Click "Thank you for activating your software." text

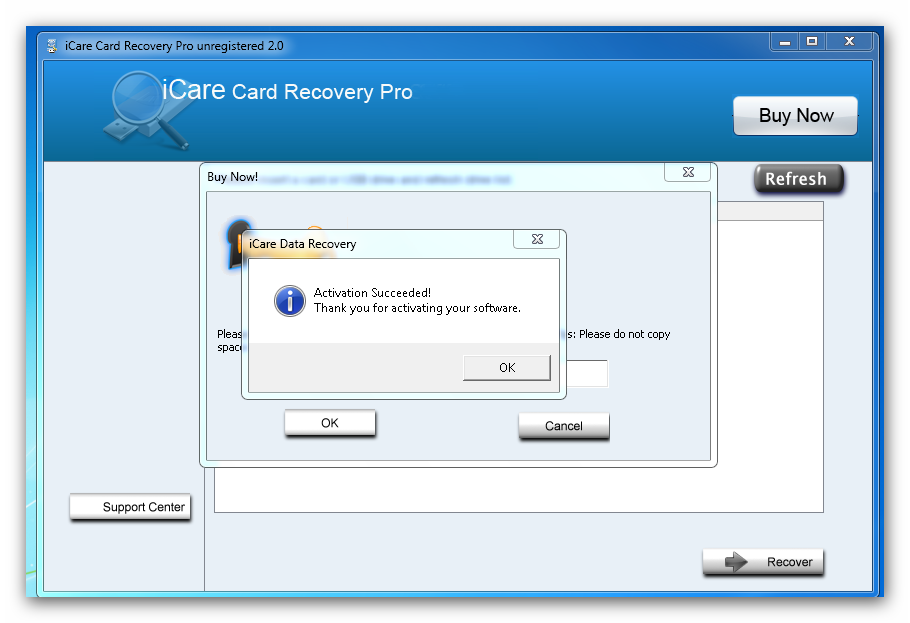[417, 308]
